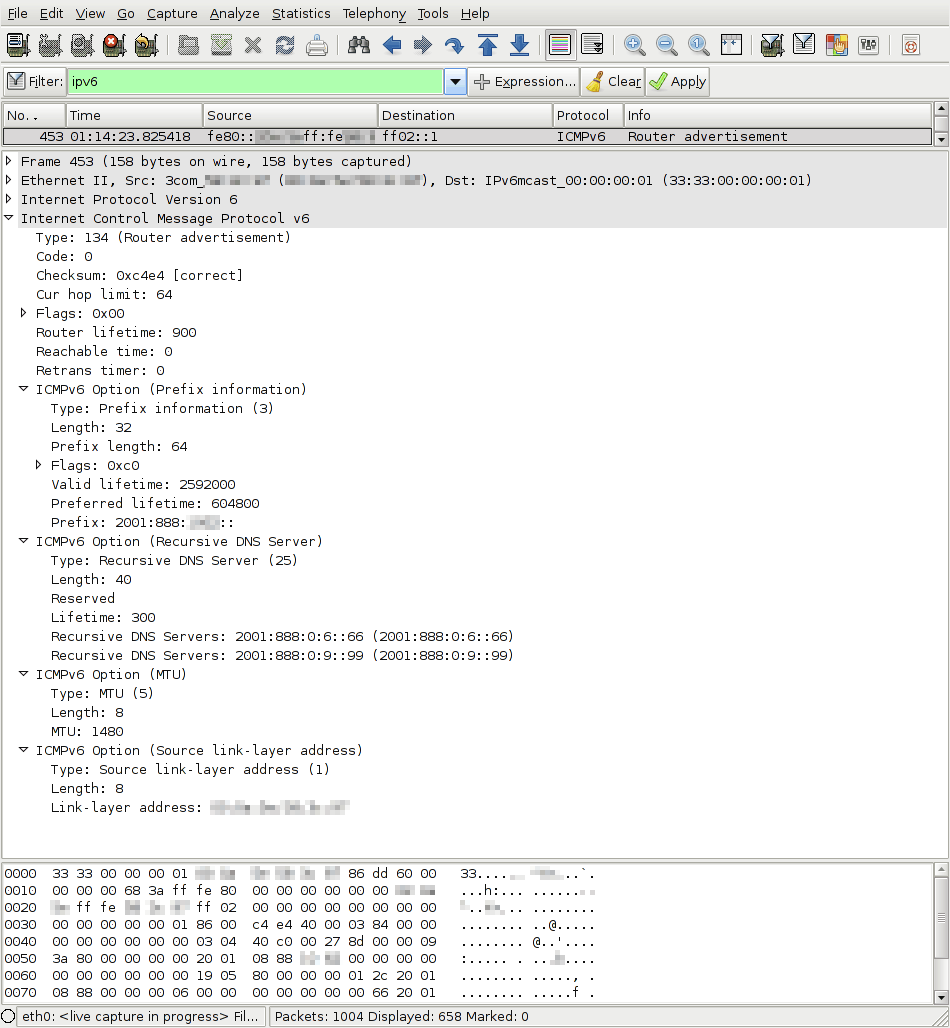Zoom in on packet text
Viewport: 950px width, 1028px height.
[x=634, y=45]
